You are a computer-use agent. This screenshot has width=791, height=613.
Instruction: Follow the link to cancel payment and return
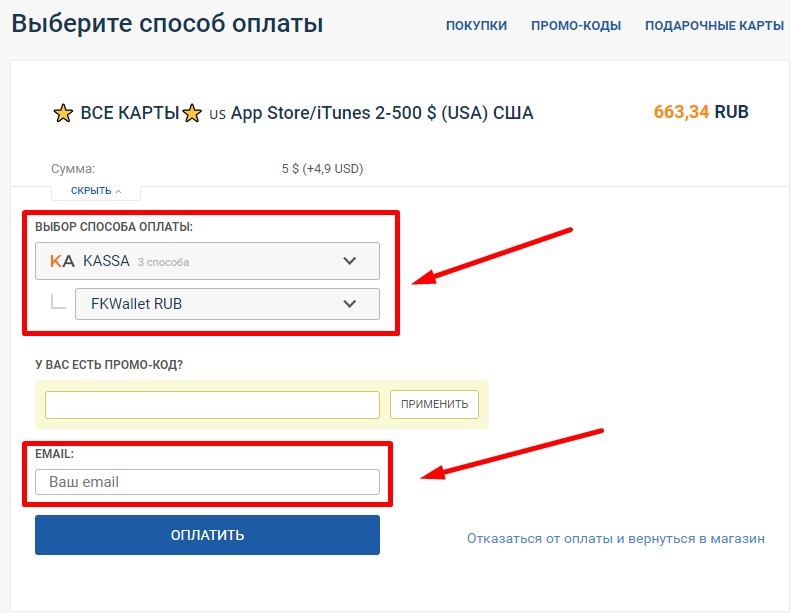point(615,538)
